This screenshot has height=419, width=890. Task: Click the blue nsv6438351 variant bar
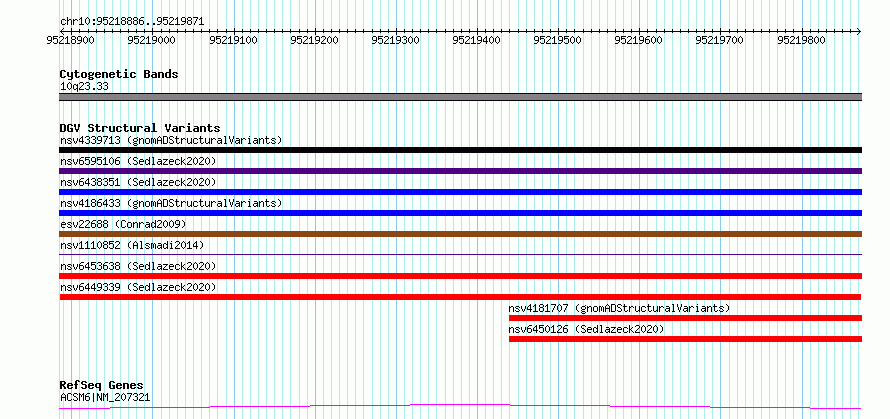[x=460, y=192]
